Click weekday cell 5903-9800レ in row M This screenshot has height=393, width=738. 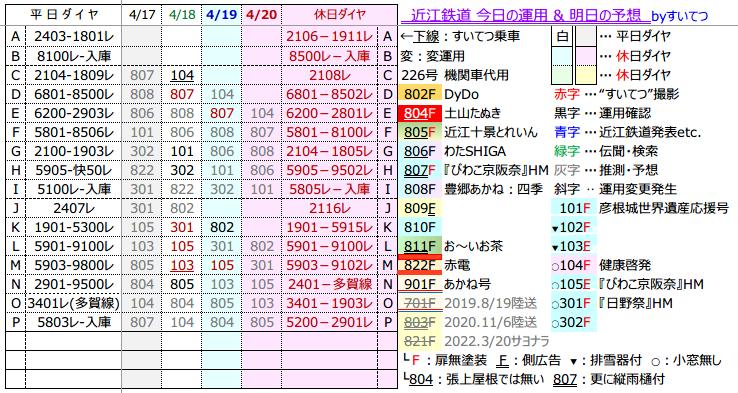[74, 265]
